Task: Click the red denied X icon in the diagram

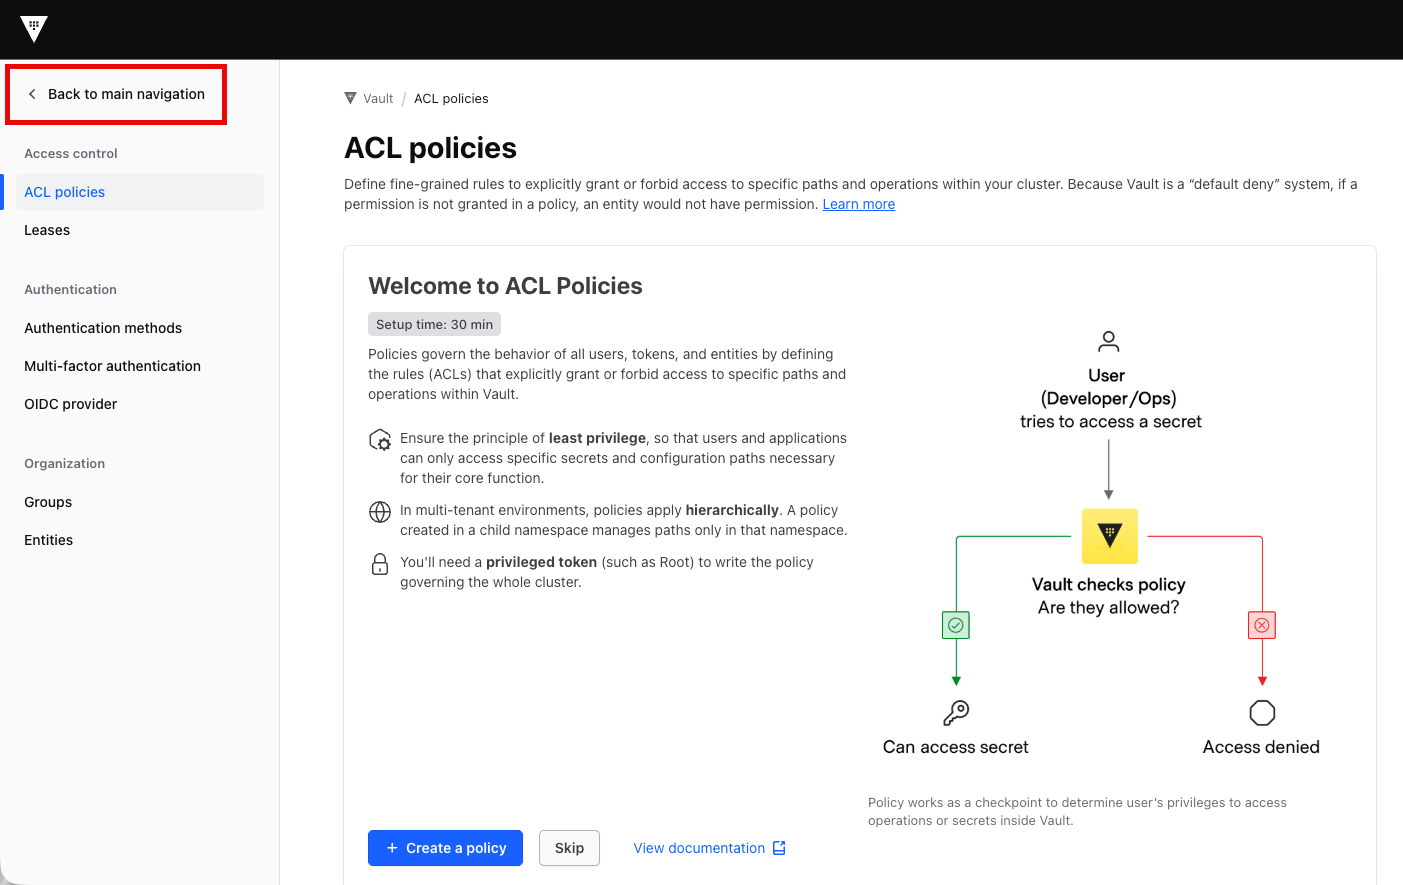Action: click(x=1262, y=625)
